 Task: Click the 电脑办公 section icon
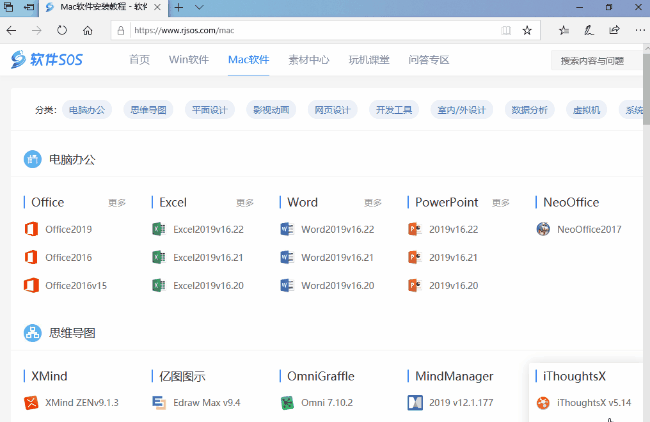click(32, 159)
